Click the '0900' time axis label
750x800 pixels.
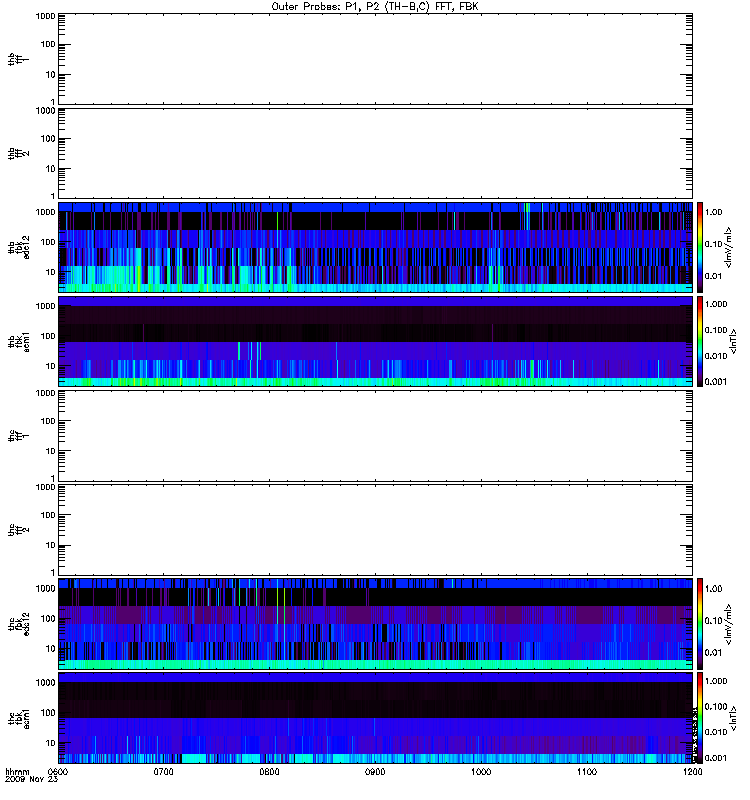click(375, 772)
